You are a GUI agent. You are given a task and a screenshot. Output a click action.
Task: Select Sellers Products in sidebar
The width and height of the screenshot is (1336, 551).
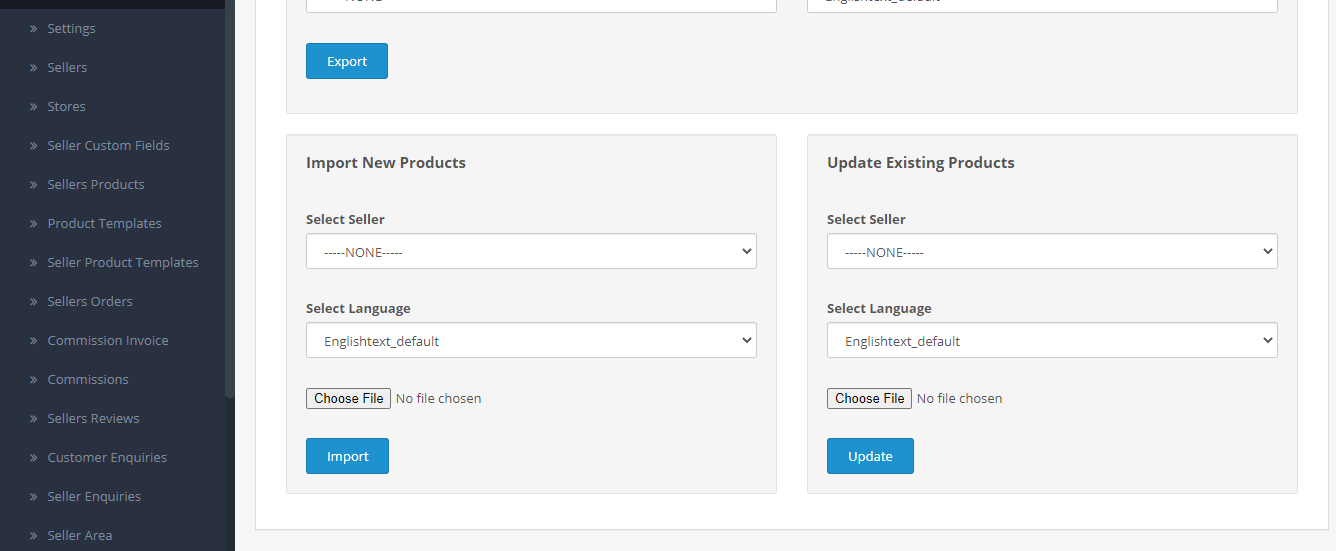[96, 184]
